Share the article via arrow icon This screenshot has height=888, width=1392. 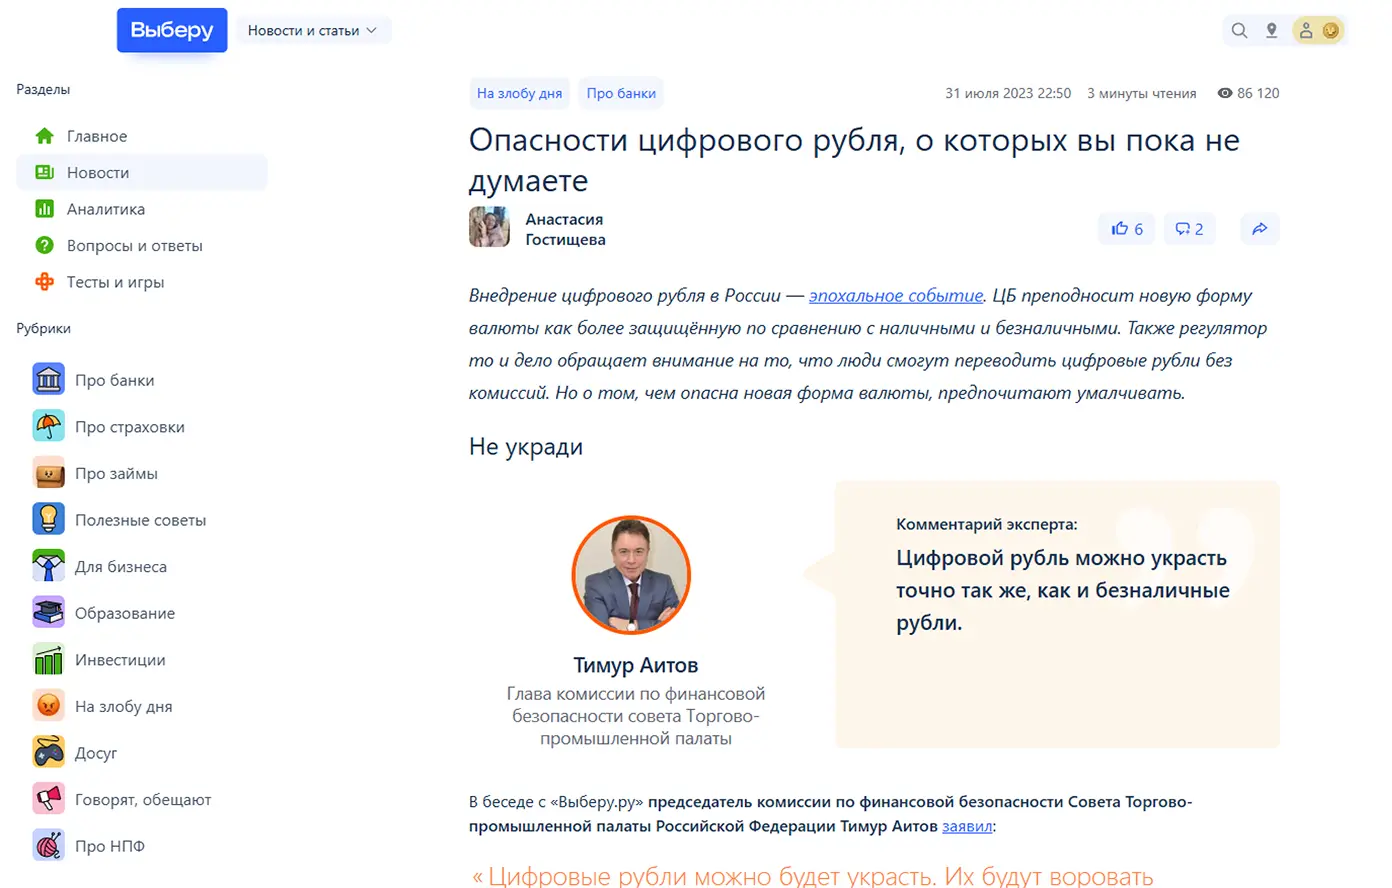(x=1259, y=229)
